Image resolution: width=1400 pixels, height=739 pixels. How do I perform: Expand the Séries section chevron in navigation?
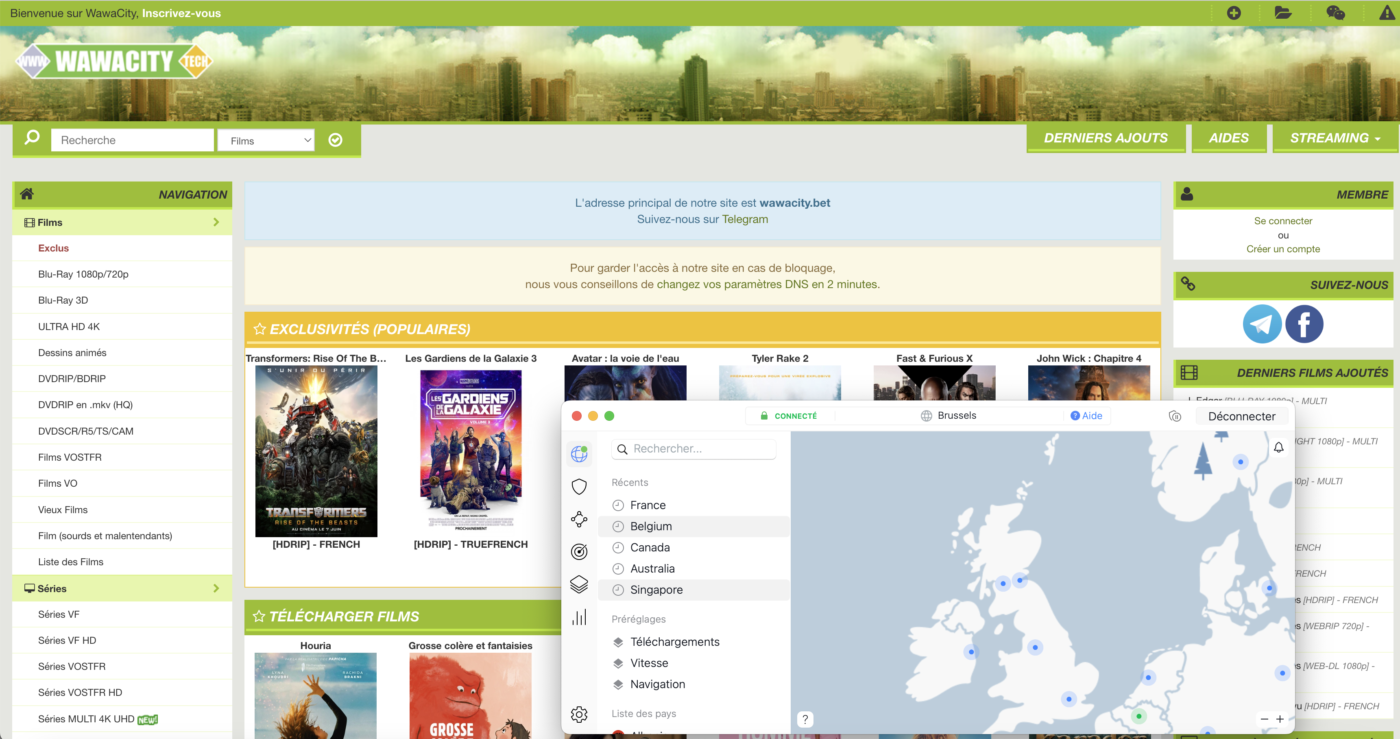coord(216,588)
